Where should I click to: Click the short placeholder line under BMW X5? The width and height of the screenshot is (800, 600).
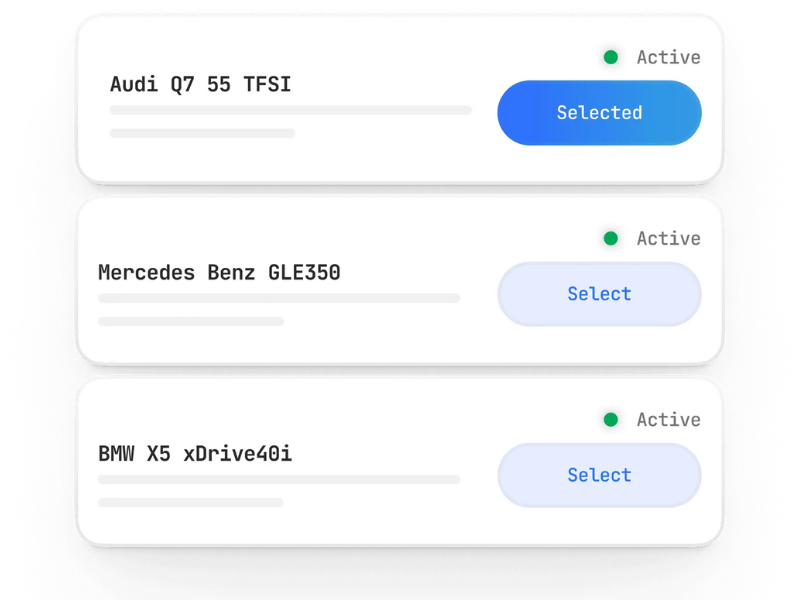point(191,502)
